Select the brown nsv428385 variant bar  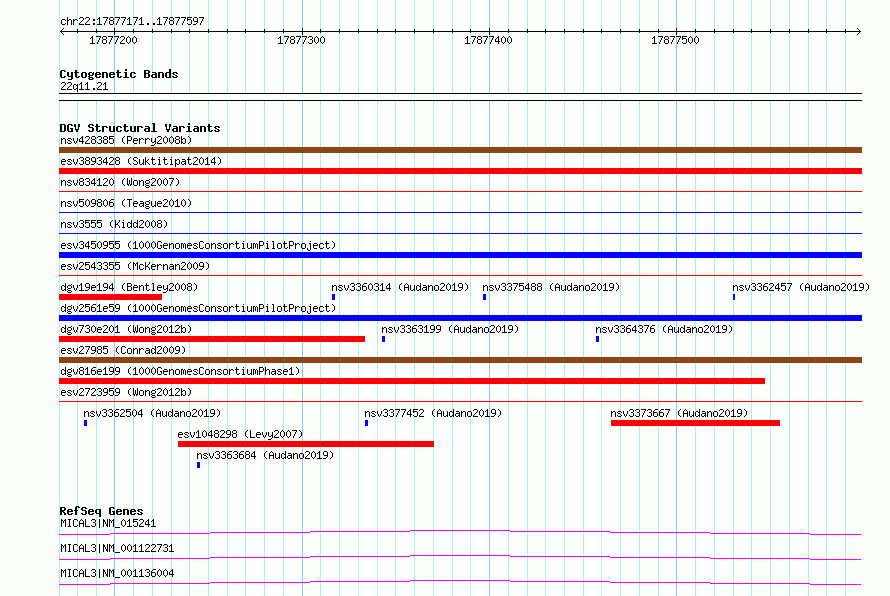tap(460, 150)
